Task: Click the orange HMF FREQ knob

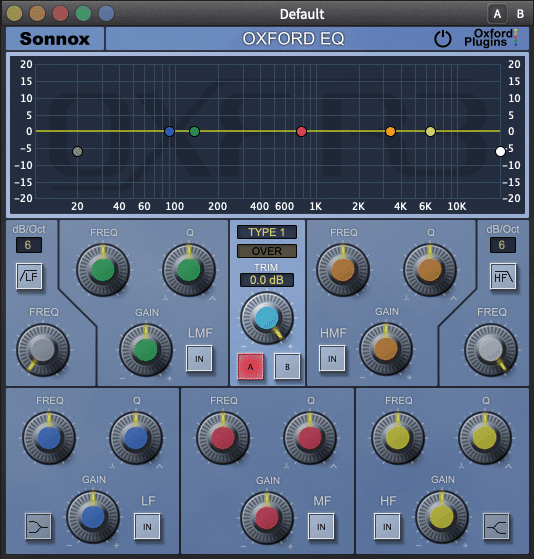Action: (343, 270)
